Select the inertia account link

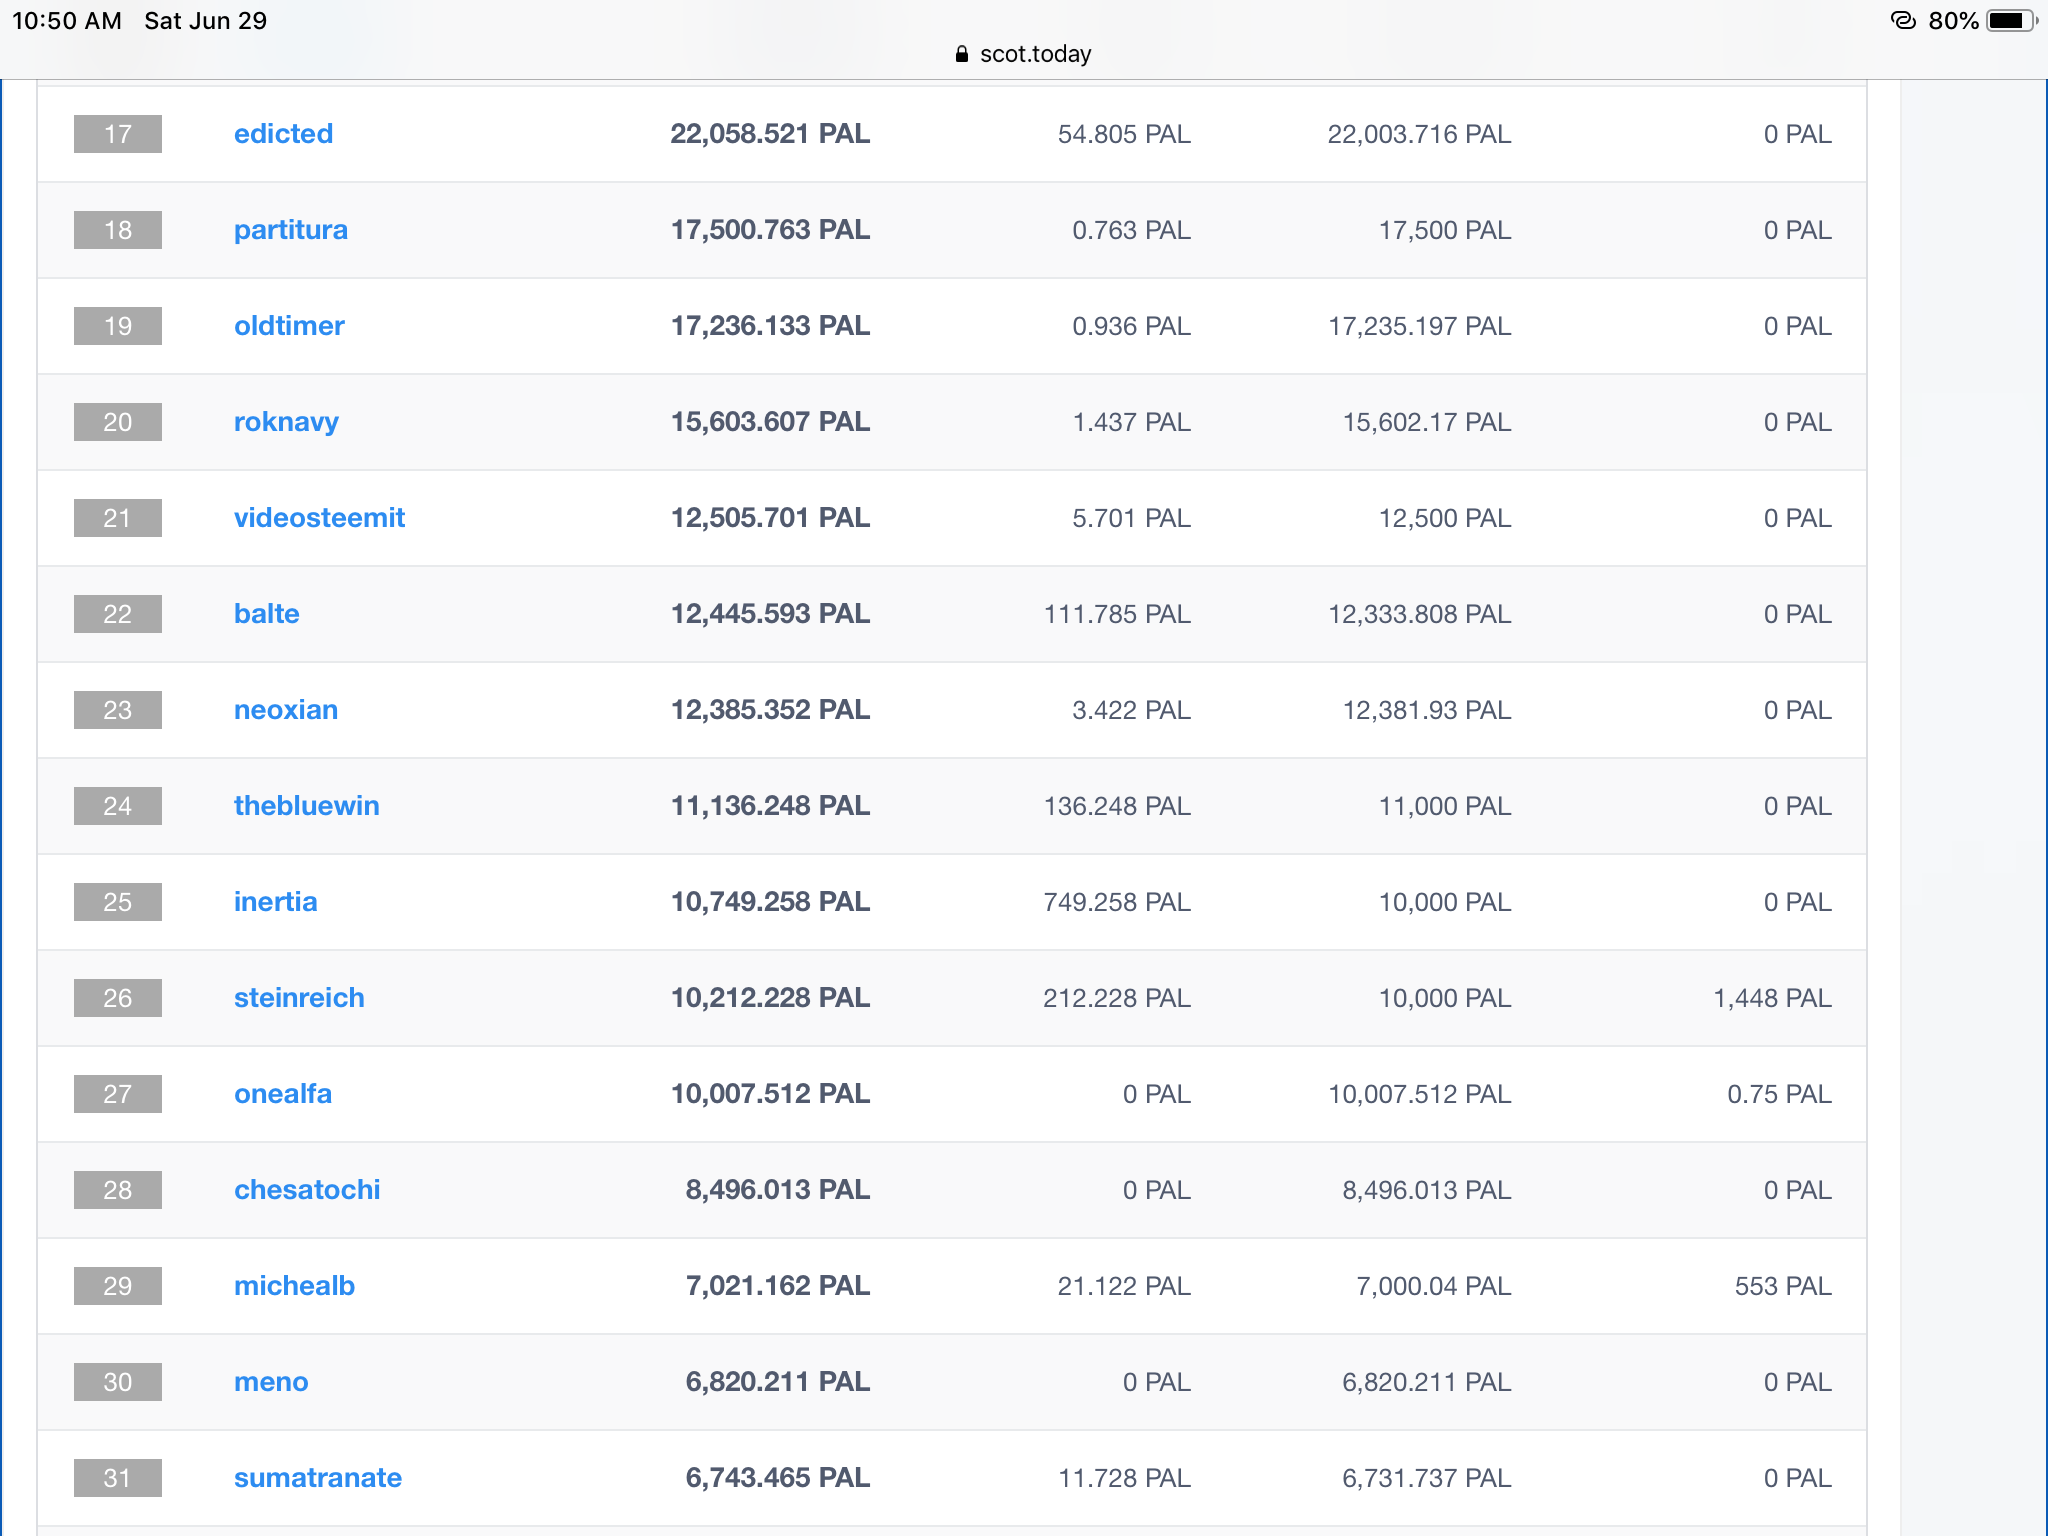tap(275, 902)
